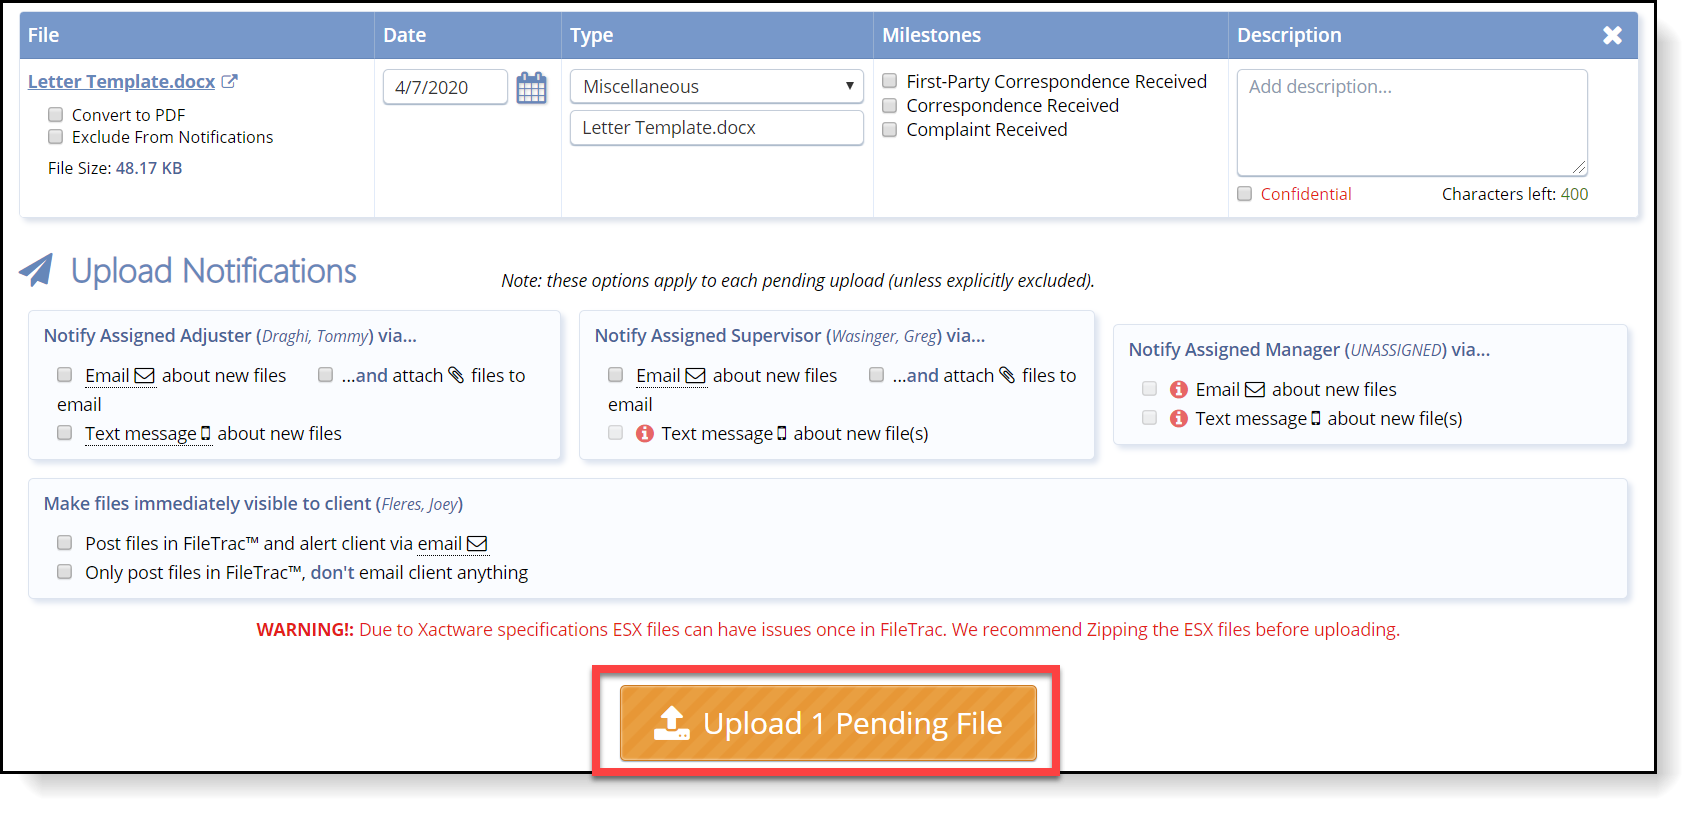Click Upload 1 Pending File button
The image size is (1700, 817).
point(828,723)
